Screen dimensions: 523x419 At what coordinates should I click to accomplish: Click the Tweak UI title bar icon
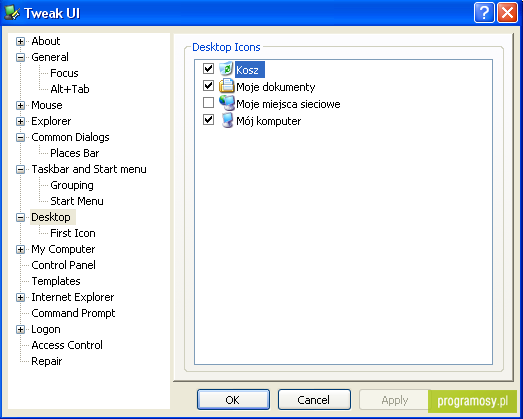point(12,13)
